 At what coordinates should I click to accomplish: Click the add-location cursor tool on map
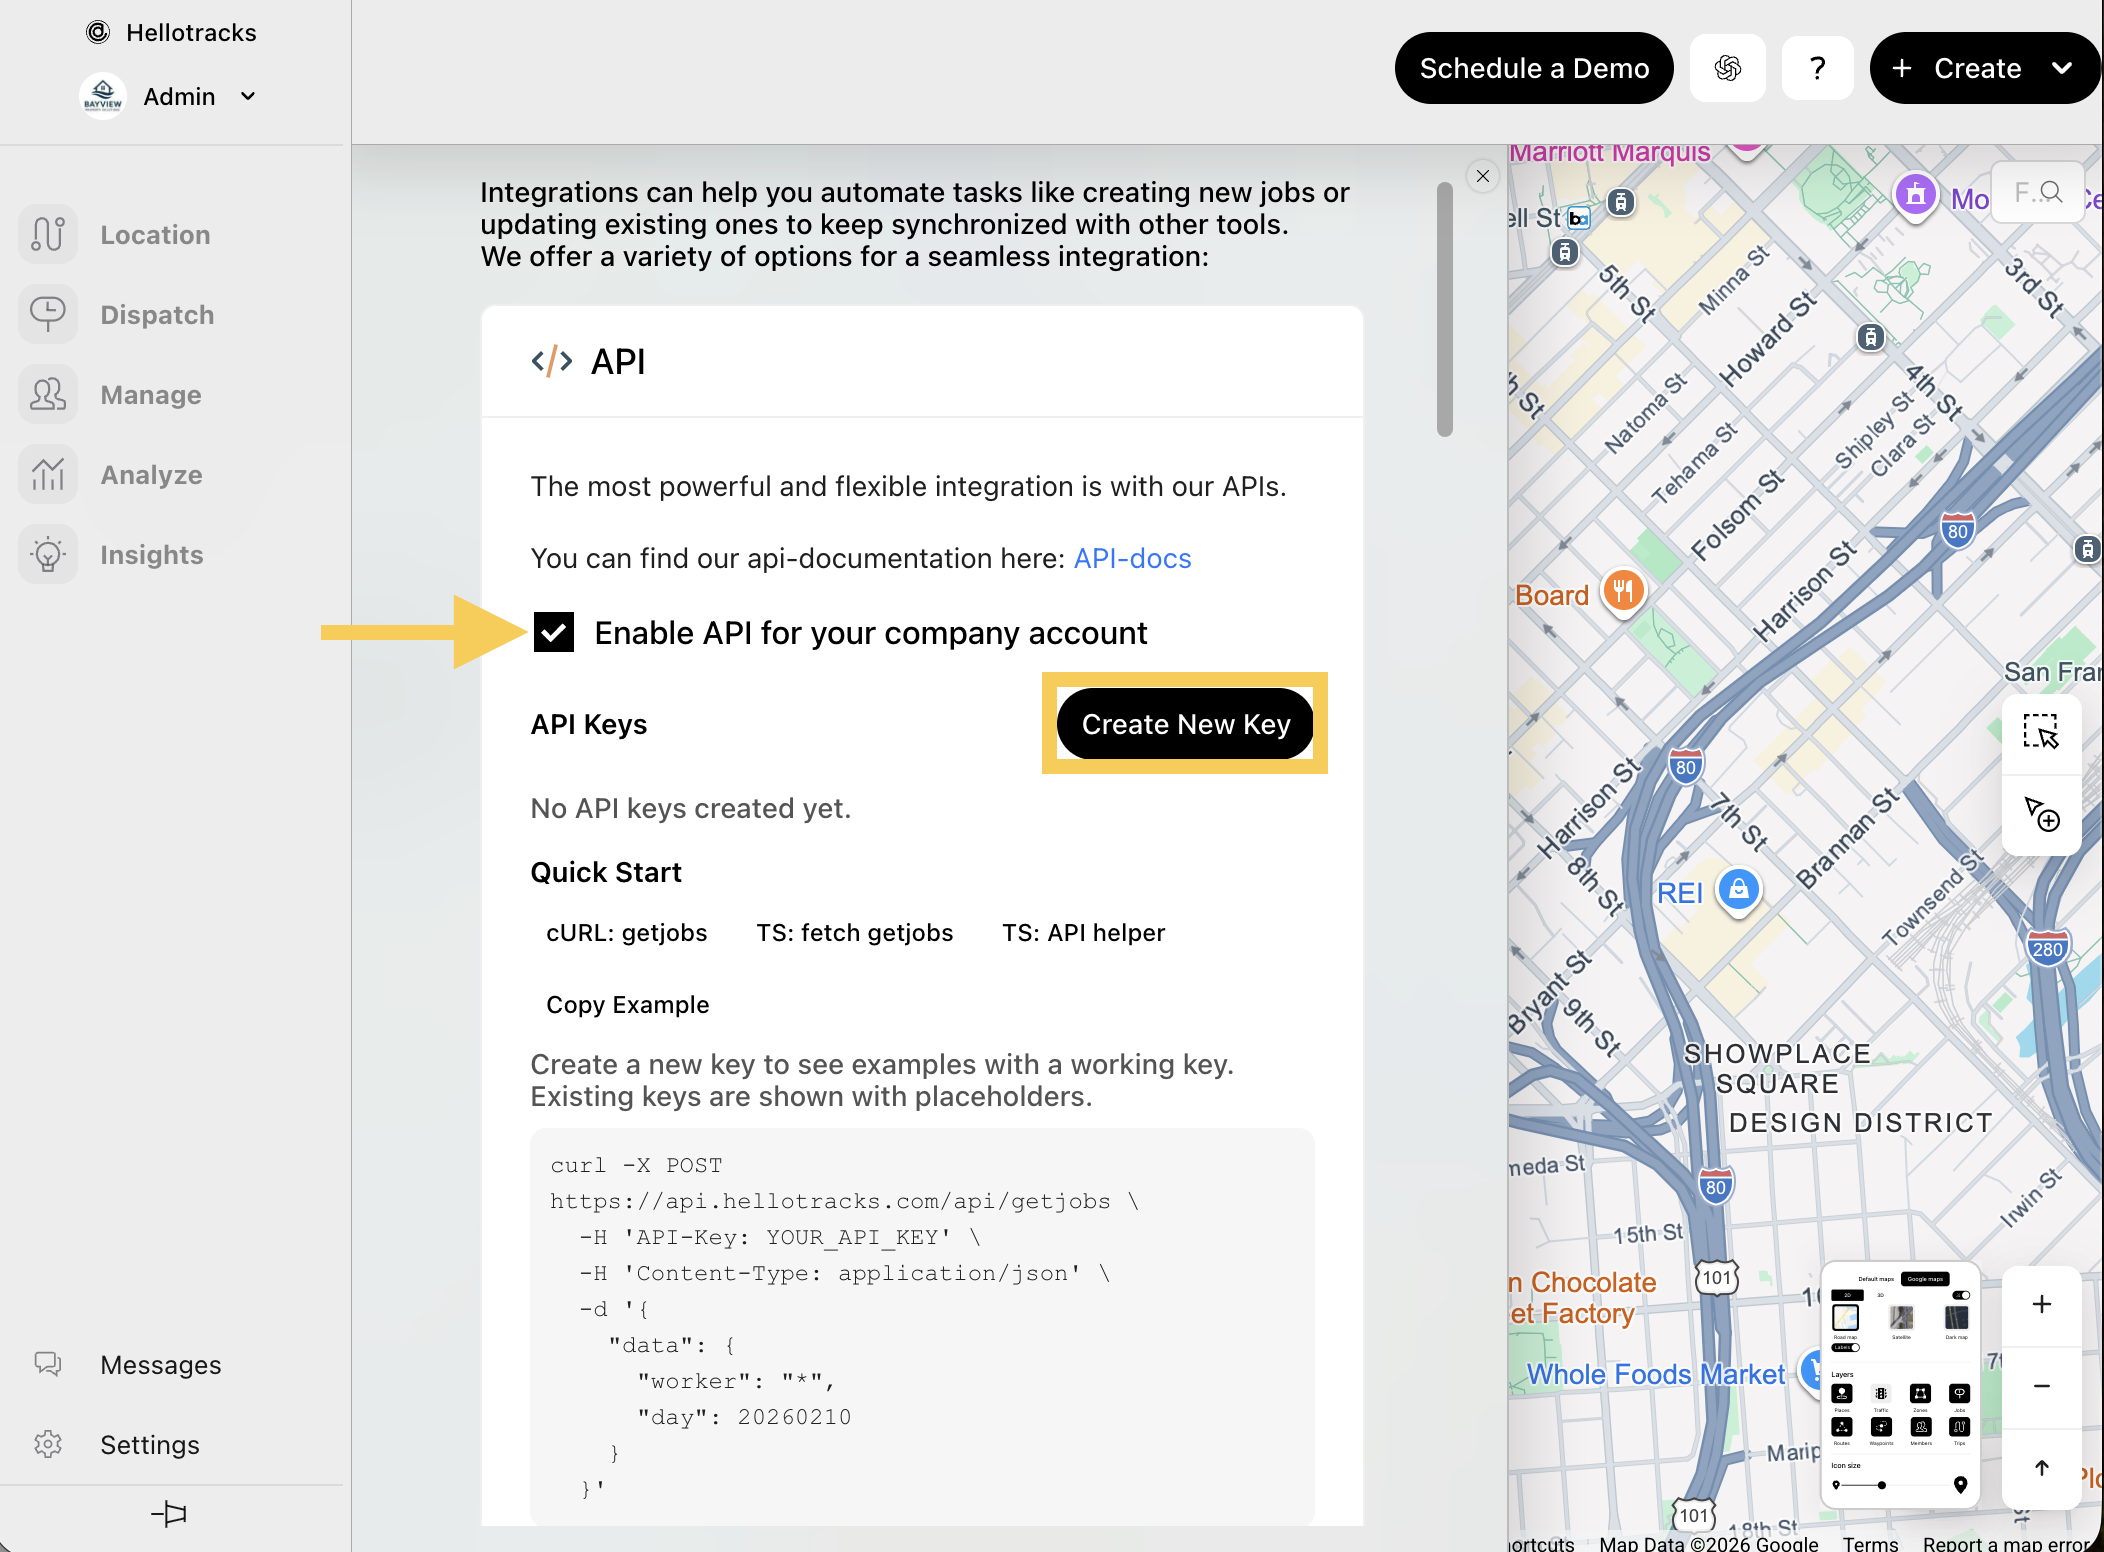point(2040,814)
